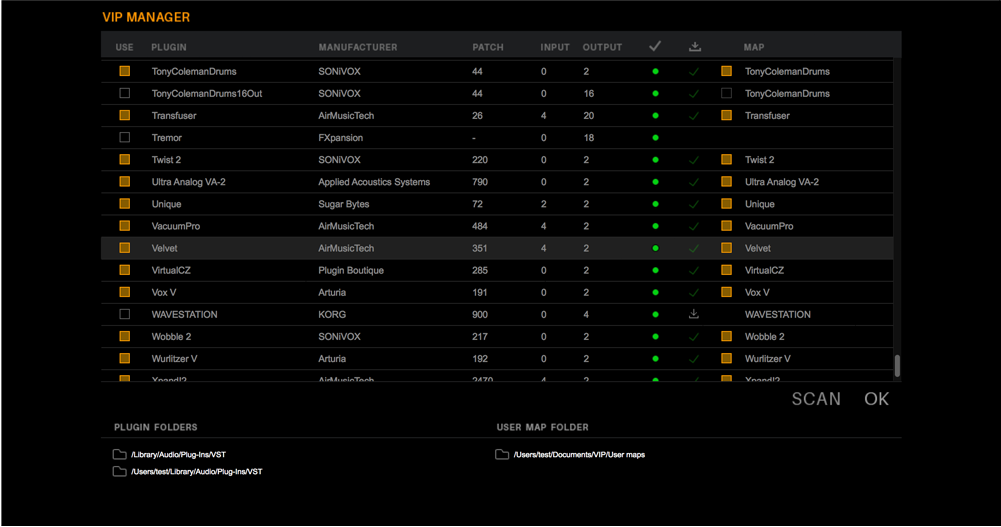Sort by the PLUGIN column header

point(169,47)
